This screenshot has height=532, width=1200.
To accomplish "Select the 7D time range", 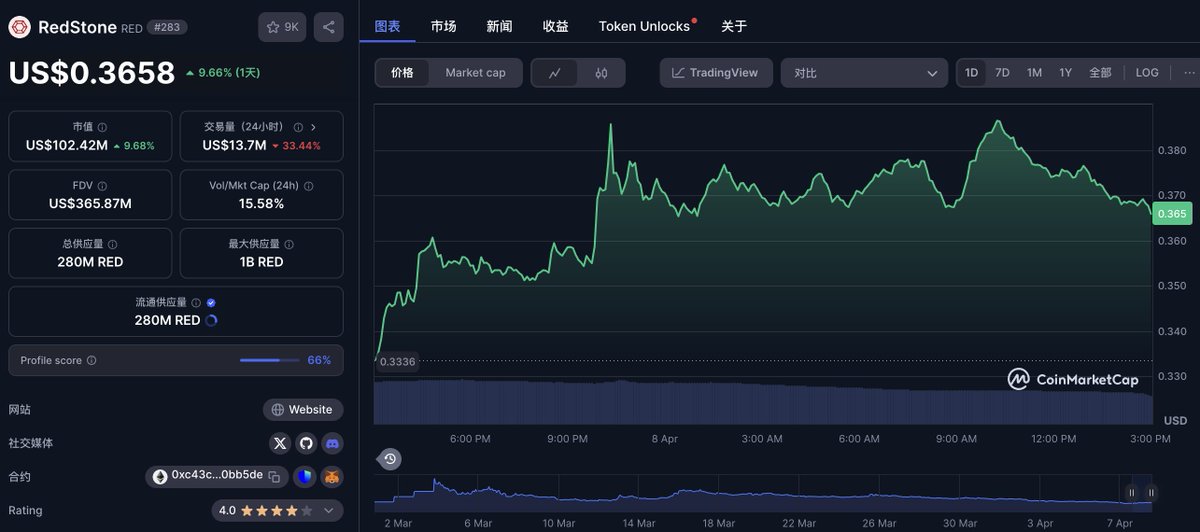I will tap(1002, 73).
